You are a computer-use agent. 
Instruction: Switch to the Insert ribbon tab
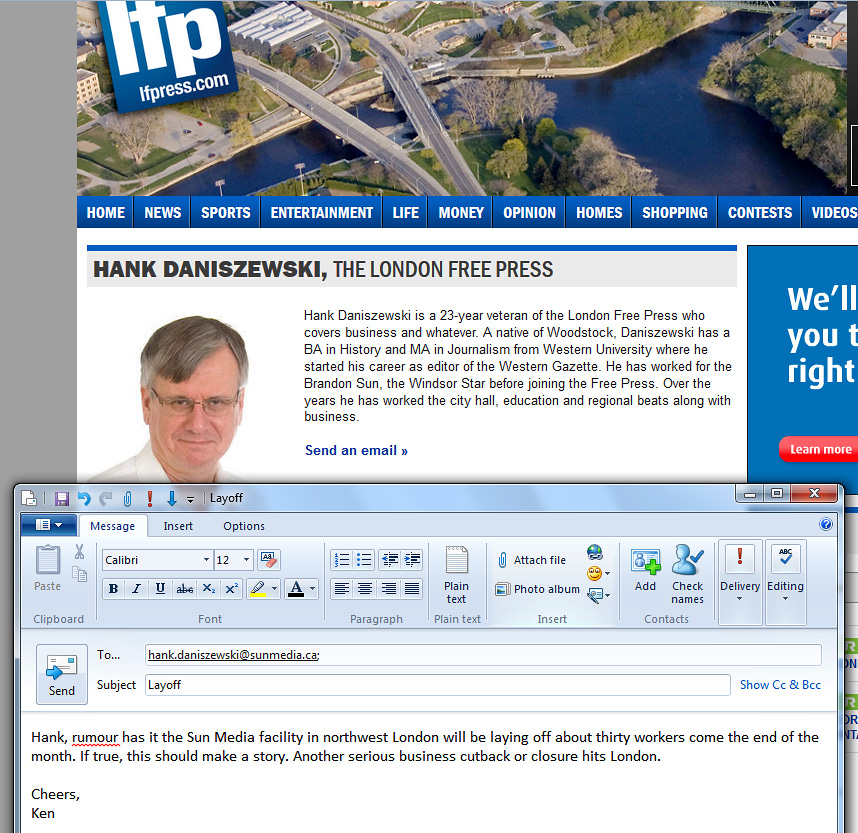(178, 526)
